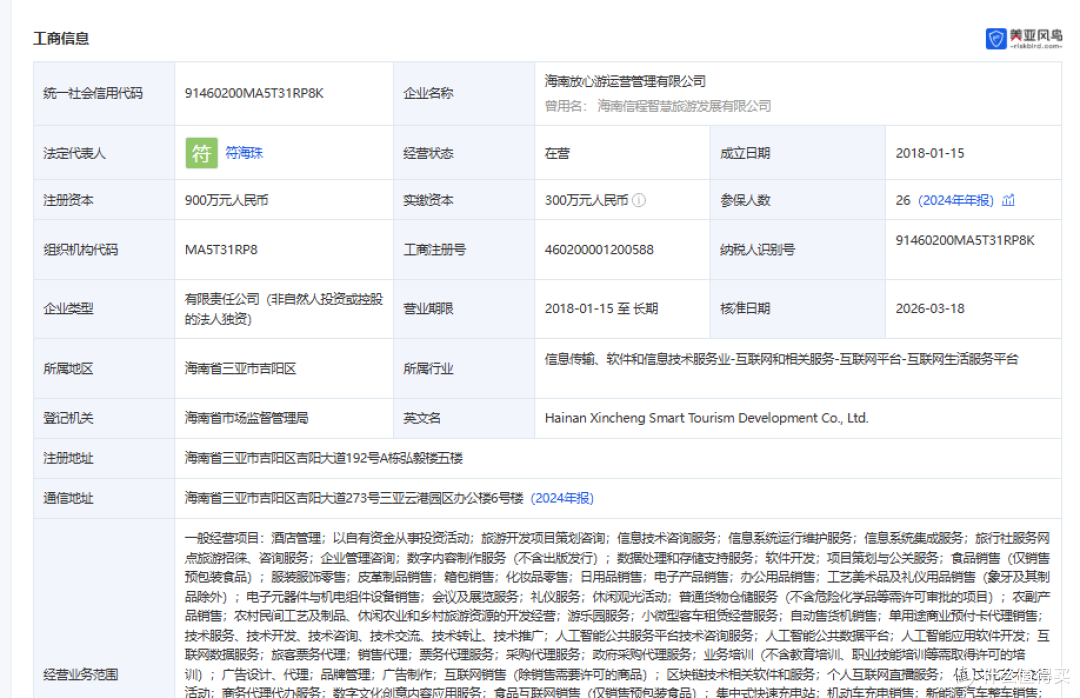This screenshot has width=1080, height=698.
Task: Select business term 2018-01-15 至 长期
Action: (x=601, y=309)
